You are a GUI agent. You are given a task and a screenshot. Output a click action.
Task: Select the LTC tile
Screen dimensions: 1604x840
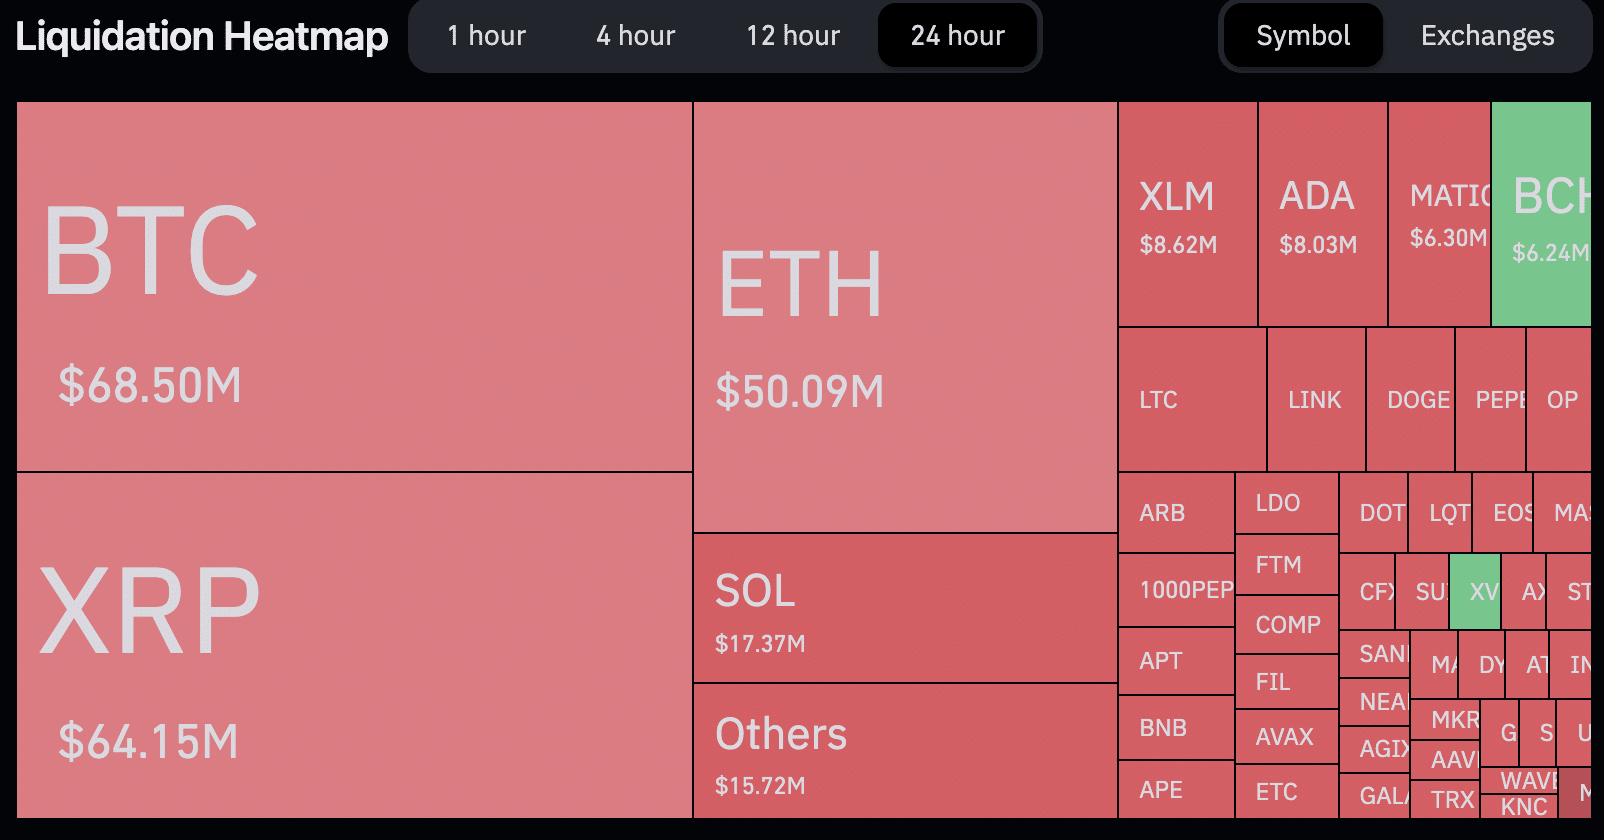[1192, 400]
